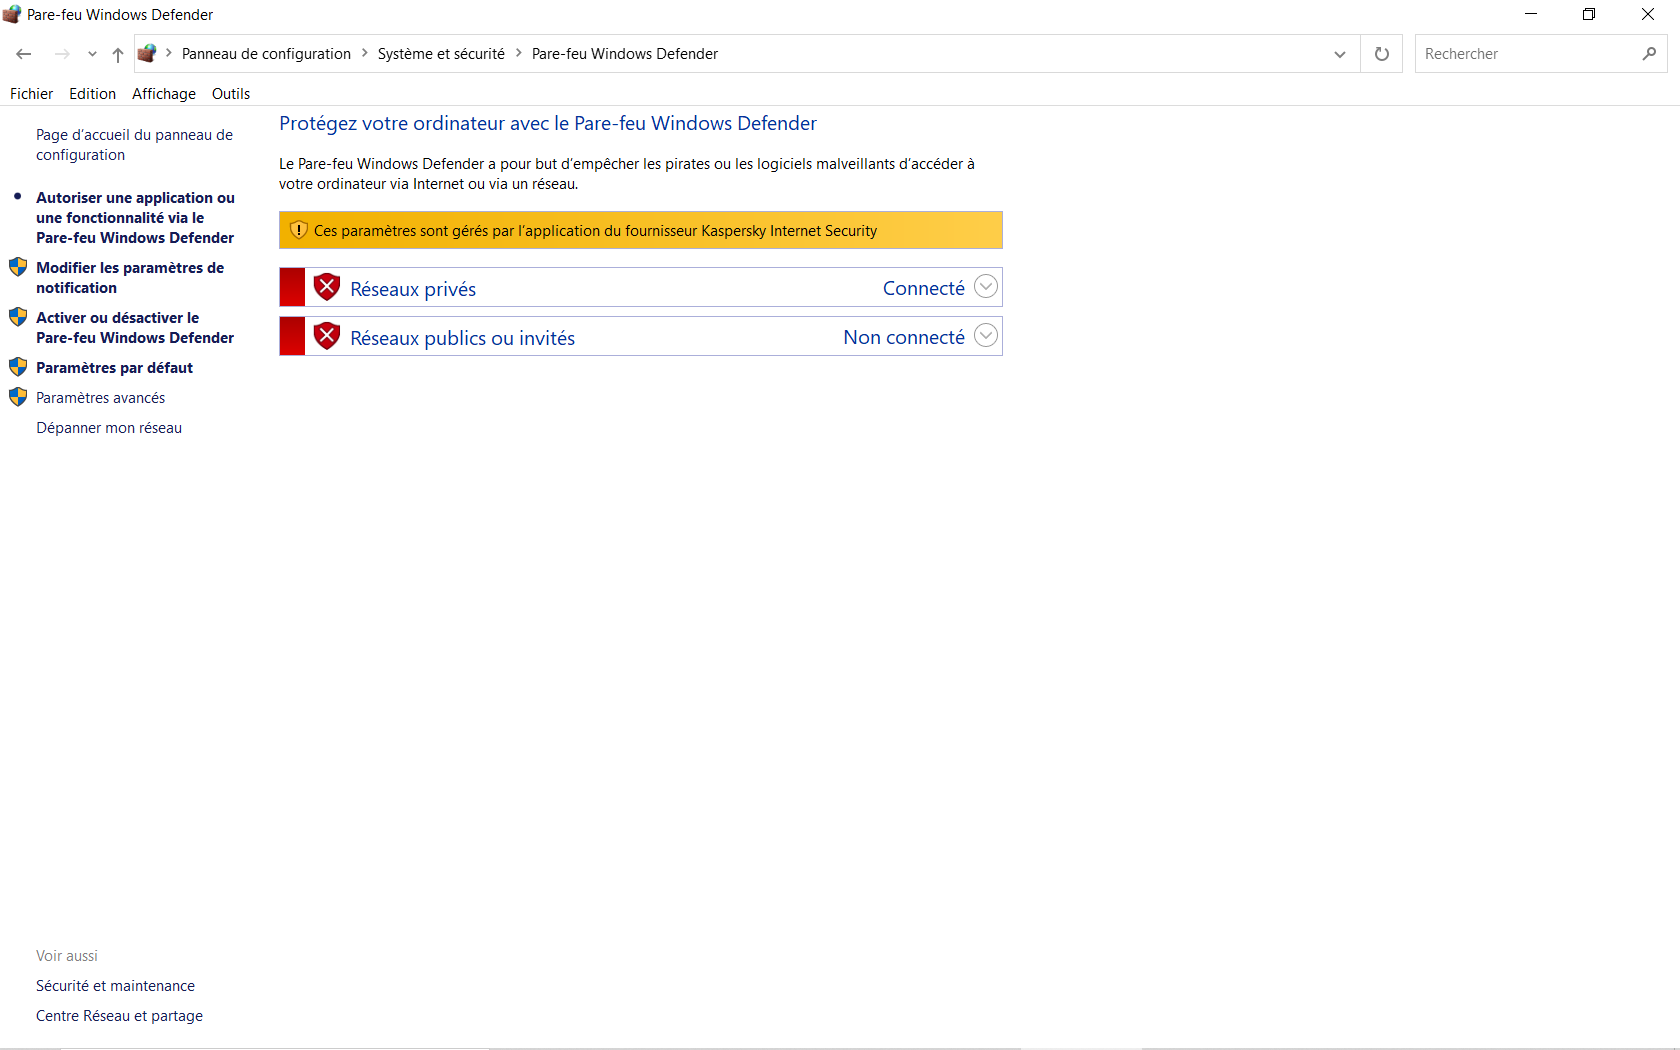
Task: Open the Affichage menu
Action: click(x=164, y=94)
